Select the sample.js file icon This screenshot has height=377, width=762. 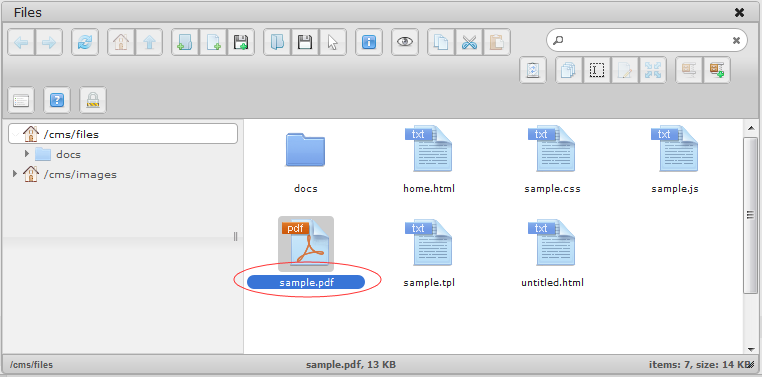675,149
